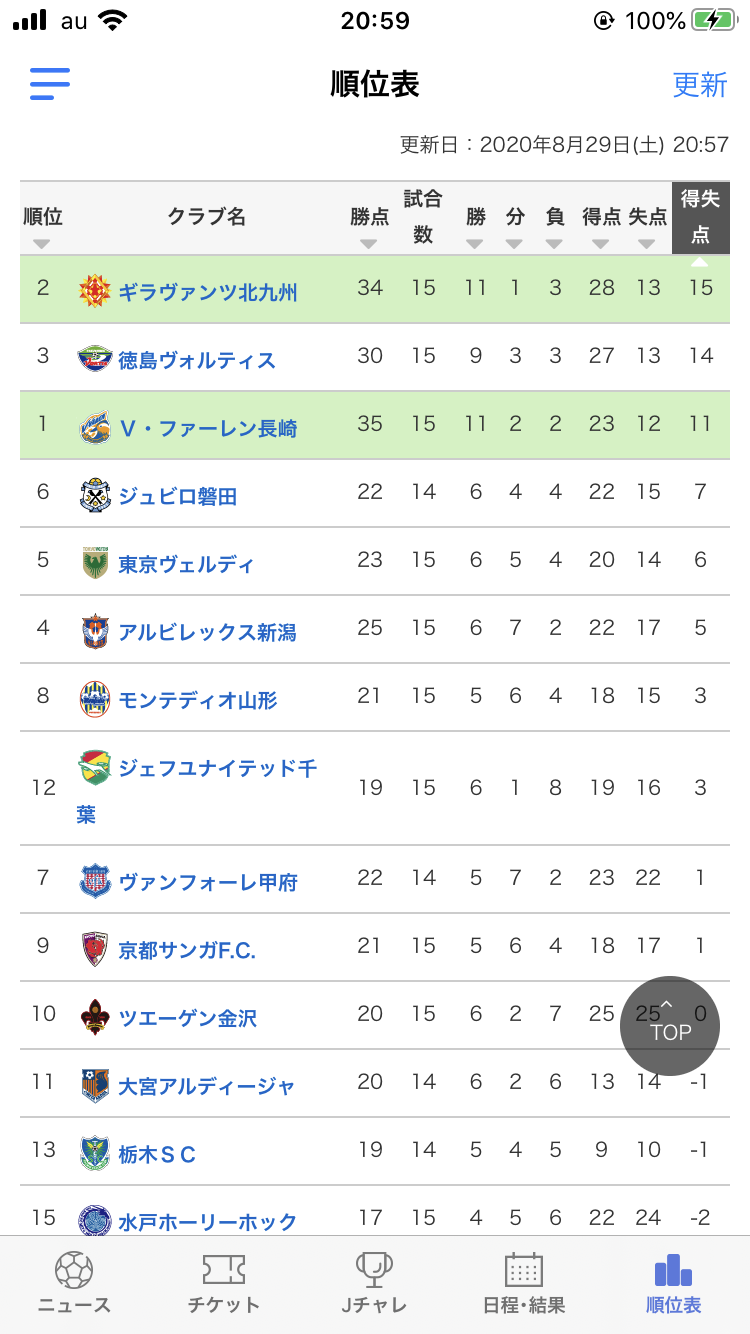
Task: Sort table by 勝点 column
Action: tap(369, 227)
